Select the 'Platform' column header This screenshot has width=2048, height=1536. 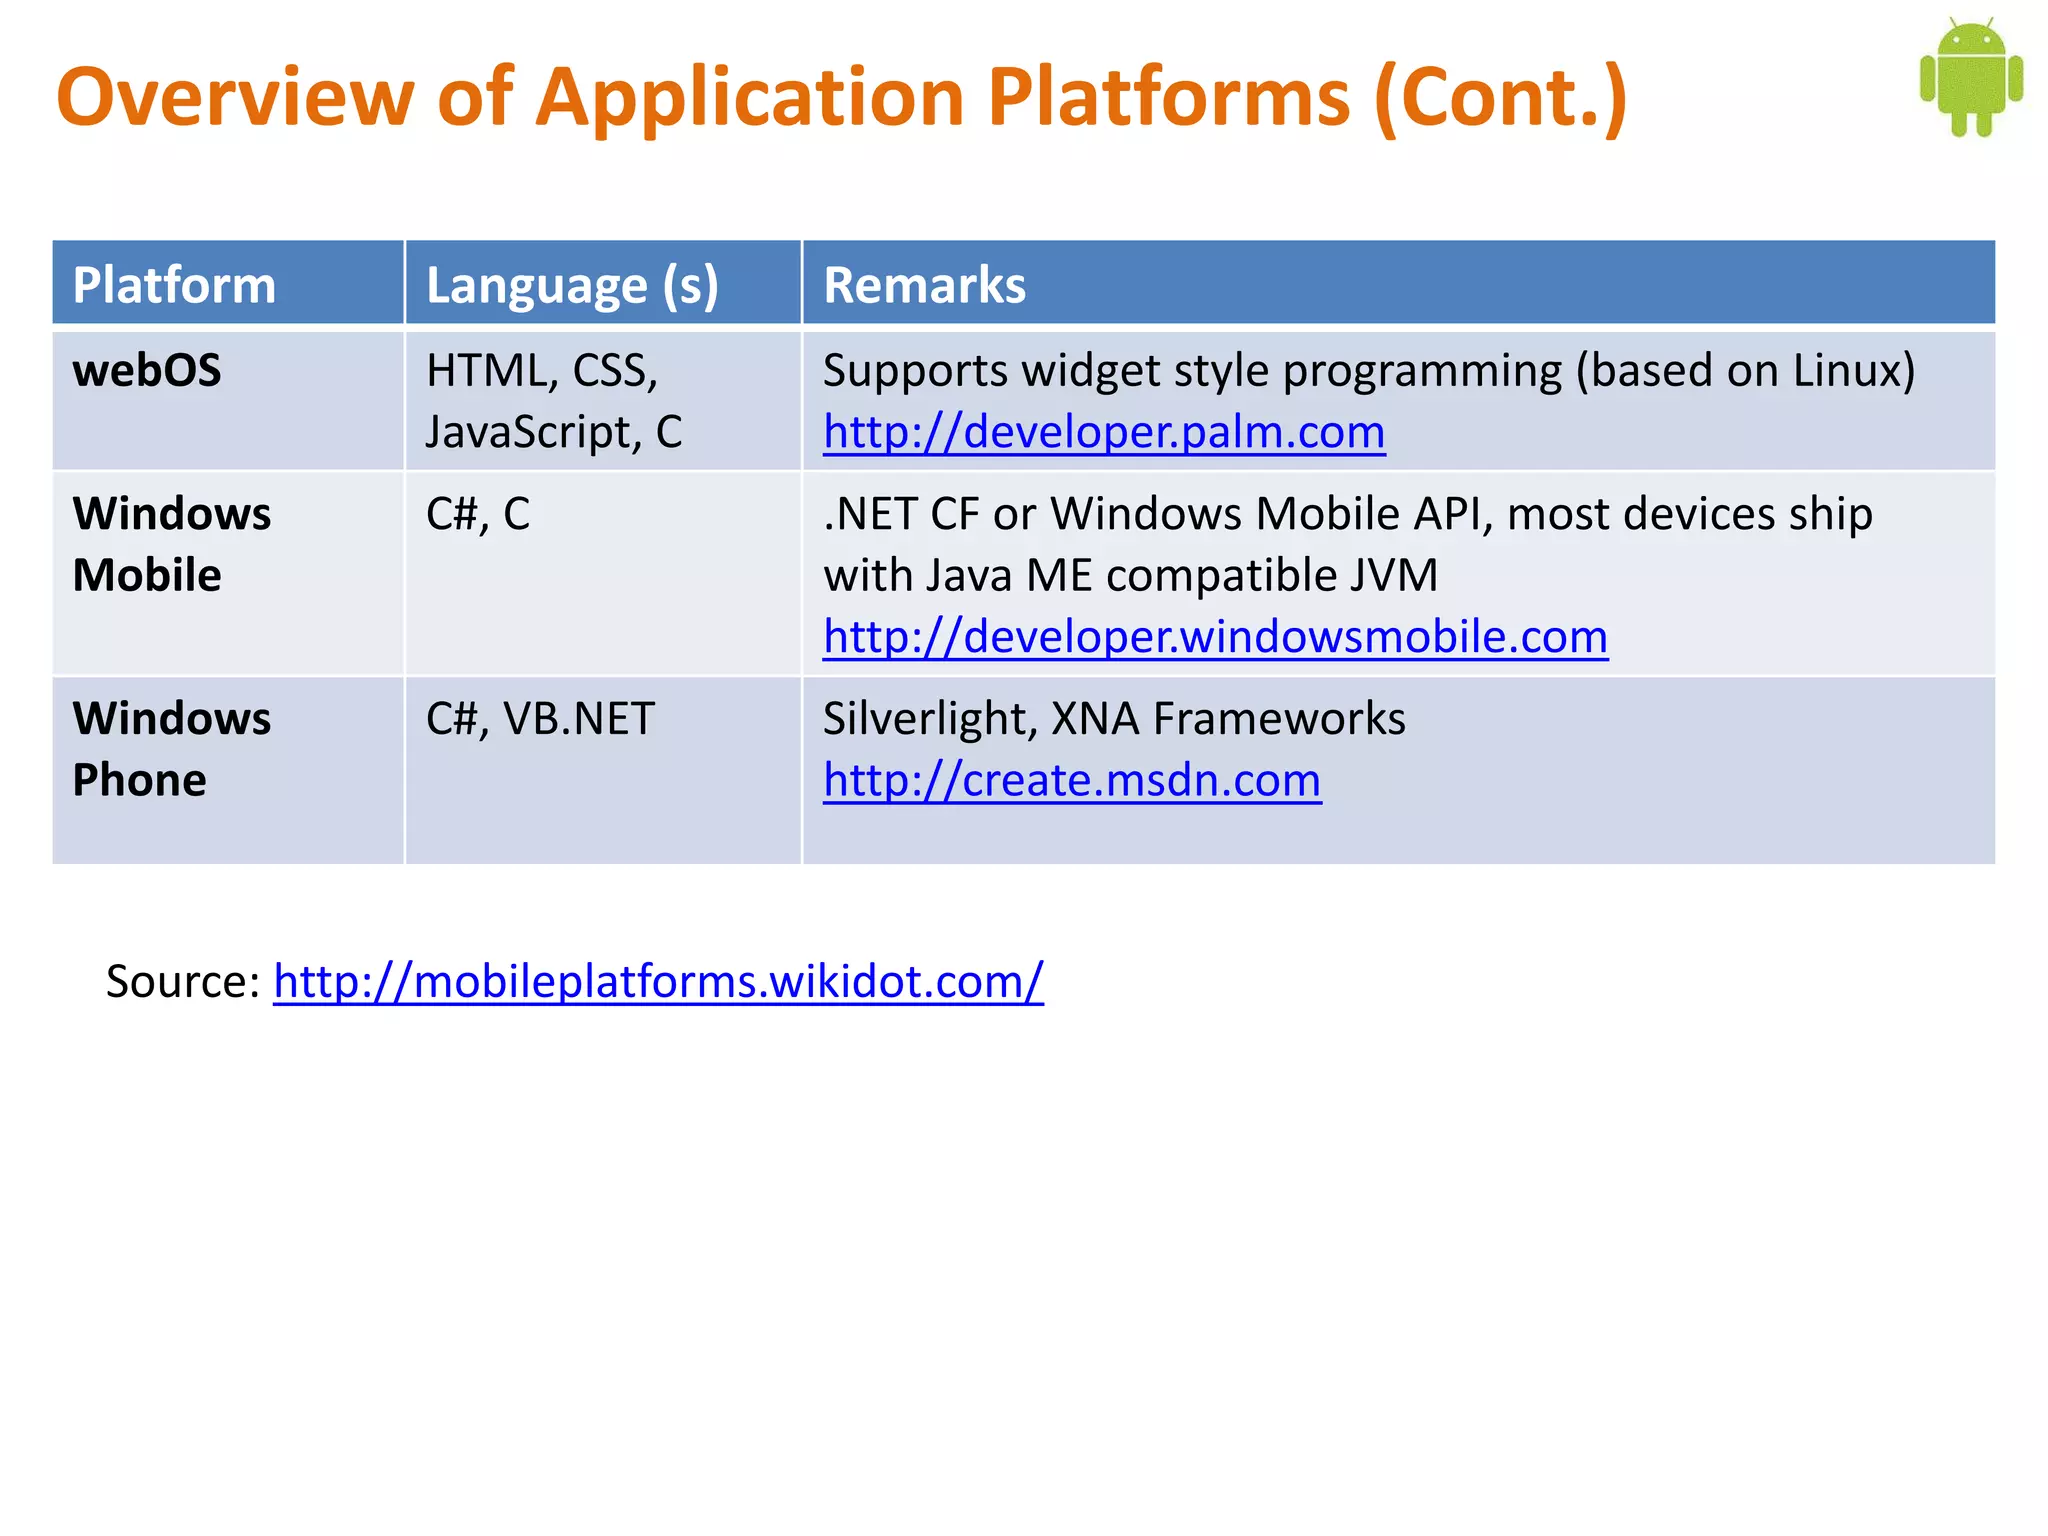point(228,283)
